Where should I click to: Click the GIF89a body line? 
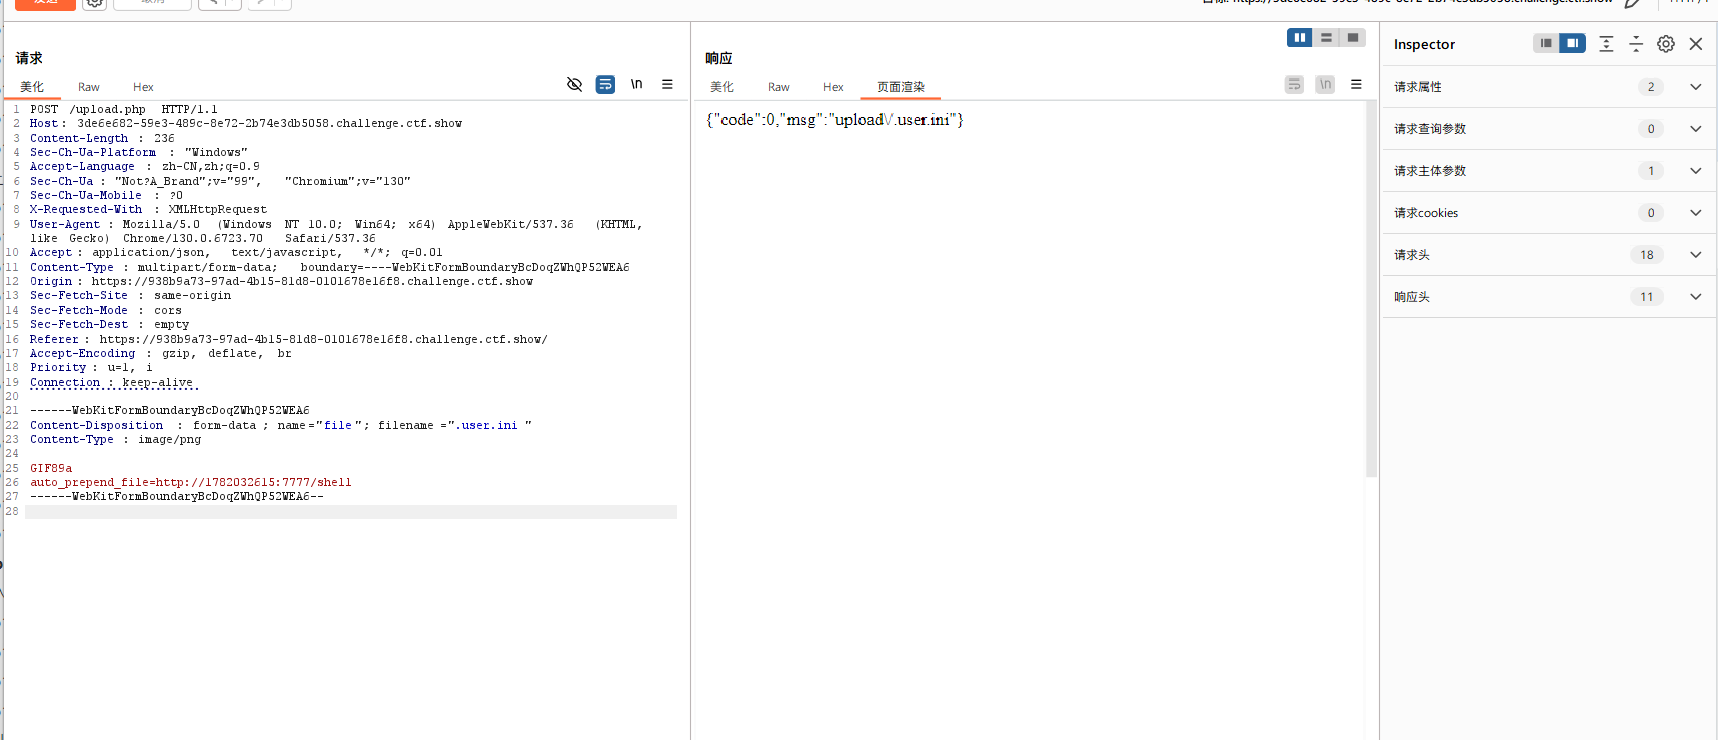51,468
